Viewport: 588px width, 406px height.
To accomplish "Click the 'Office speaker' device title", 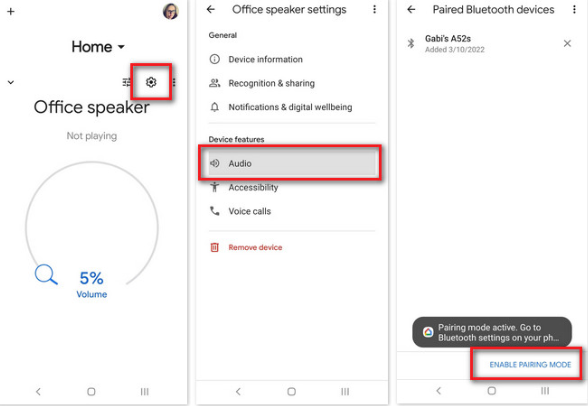I will click(92, 108).
